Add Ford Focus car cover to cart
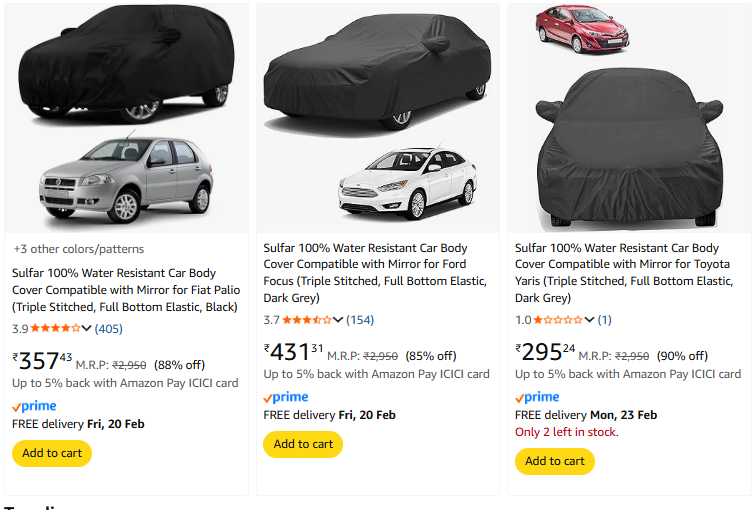This screenshot has width=753, height=510. click(303, 444)
